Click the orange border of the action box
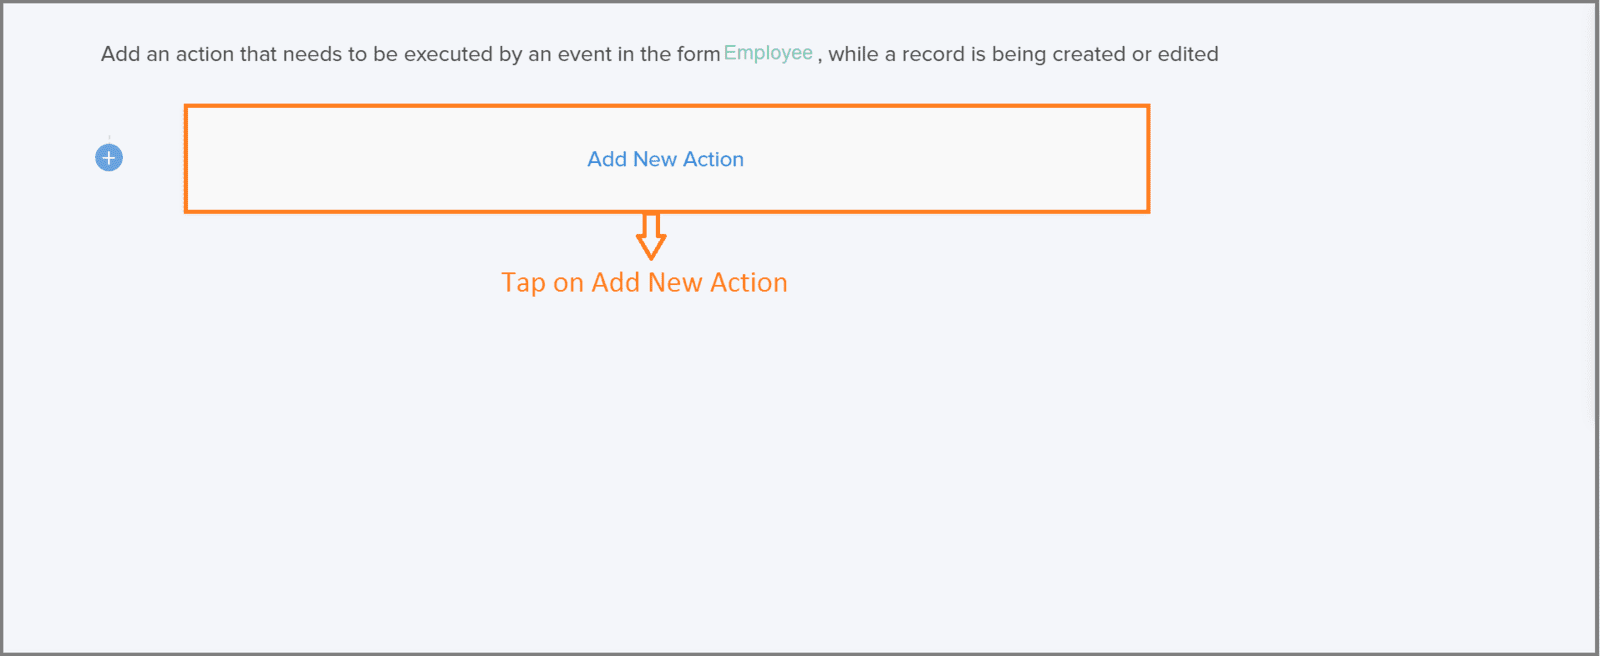1600x656 pixels. click(667, 106)
